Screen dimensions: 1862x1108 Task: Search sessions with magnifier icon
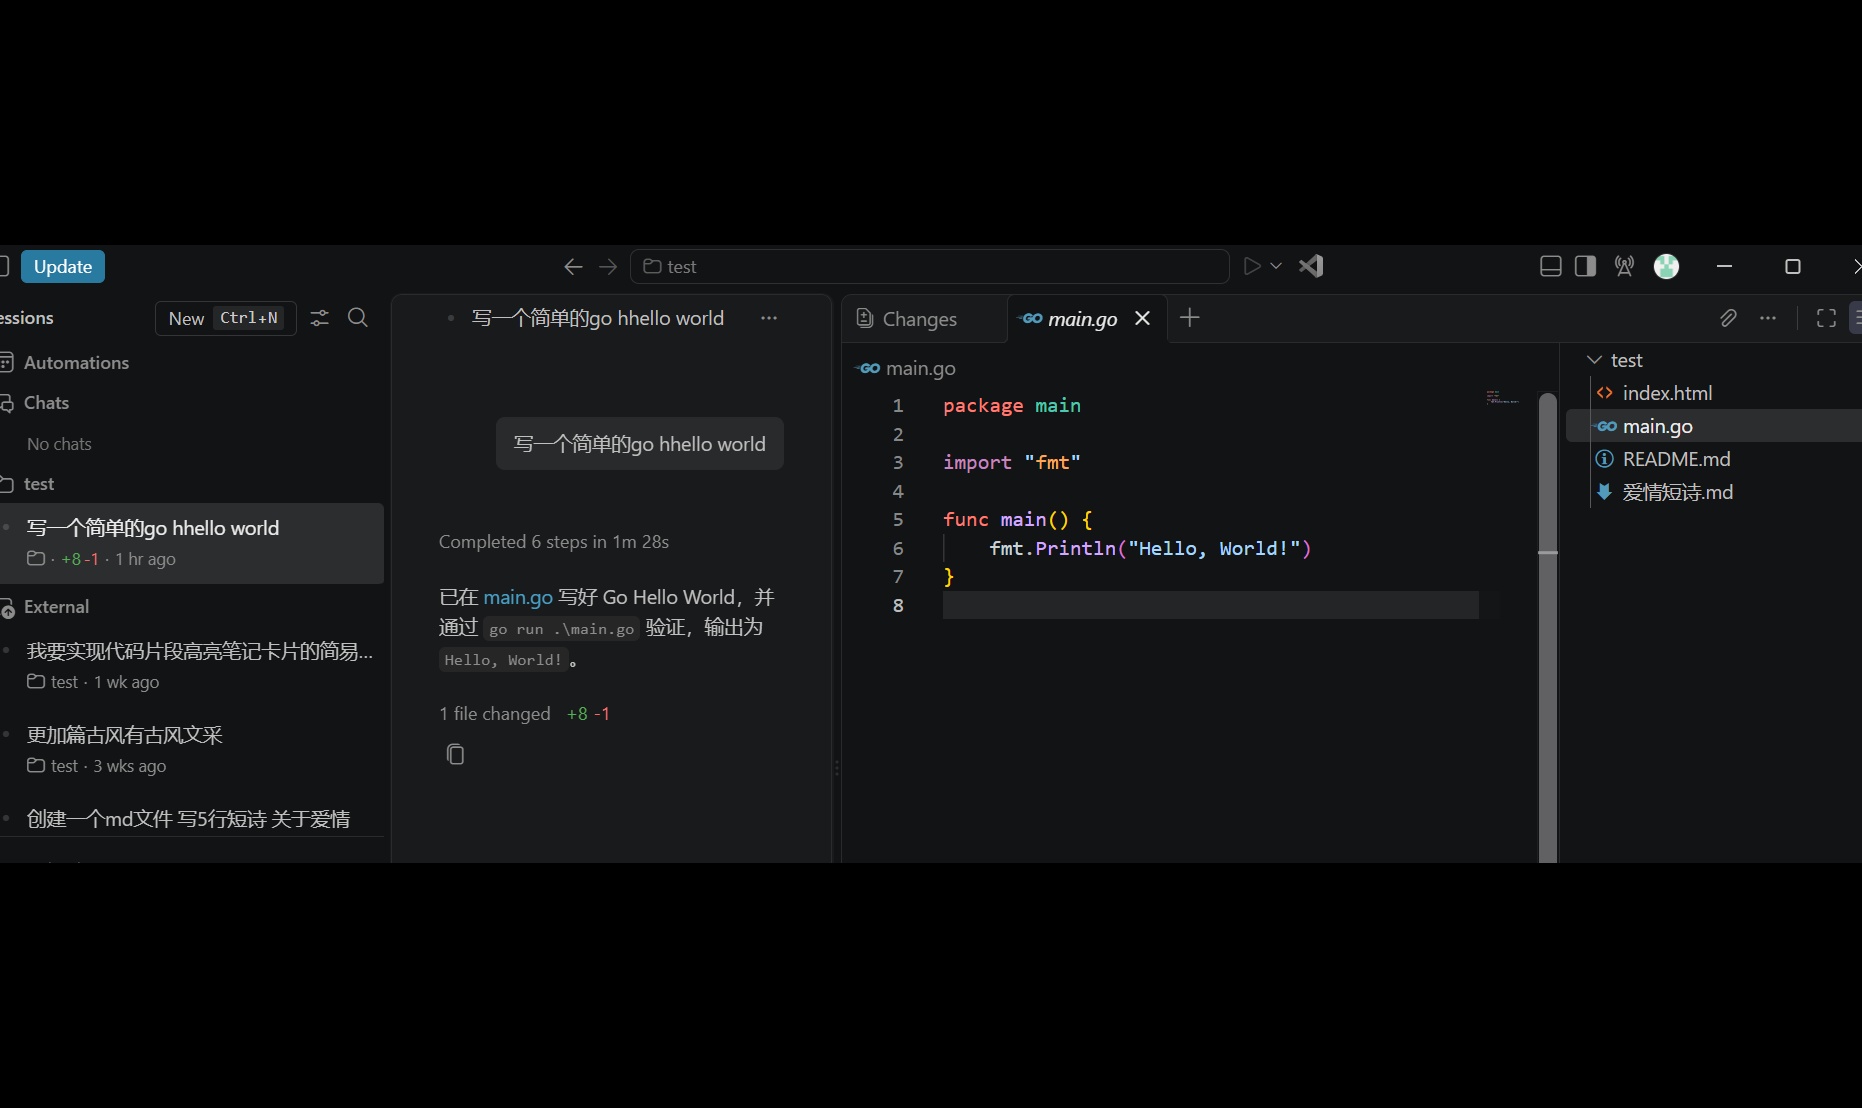358,318
